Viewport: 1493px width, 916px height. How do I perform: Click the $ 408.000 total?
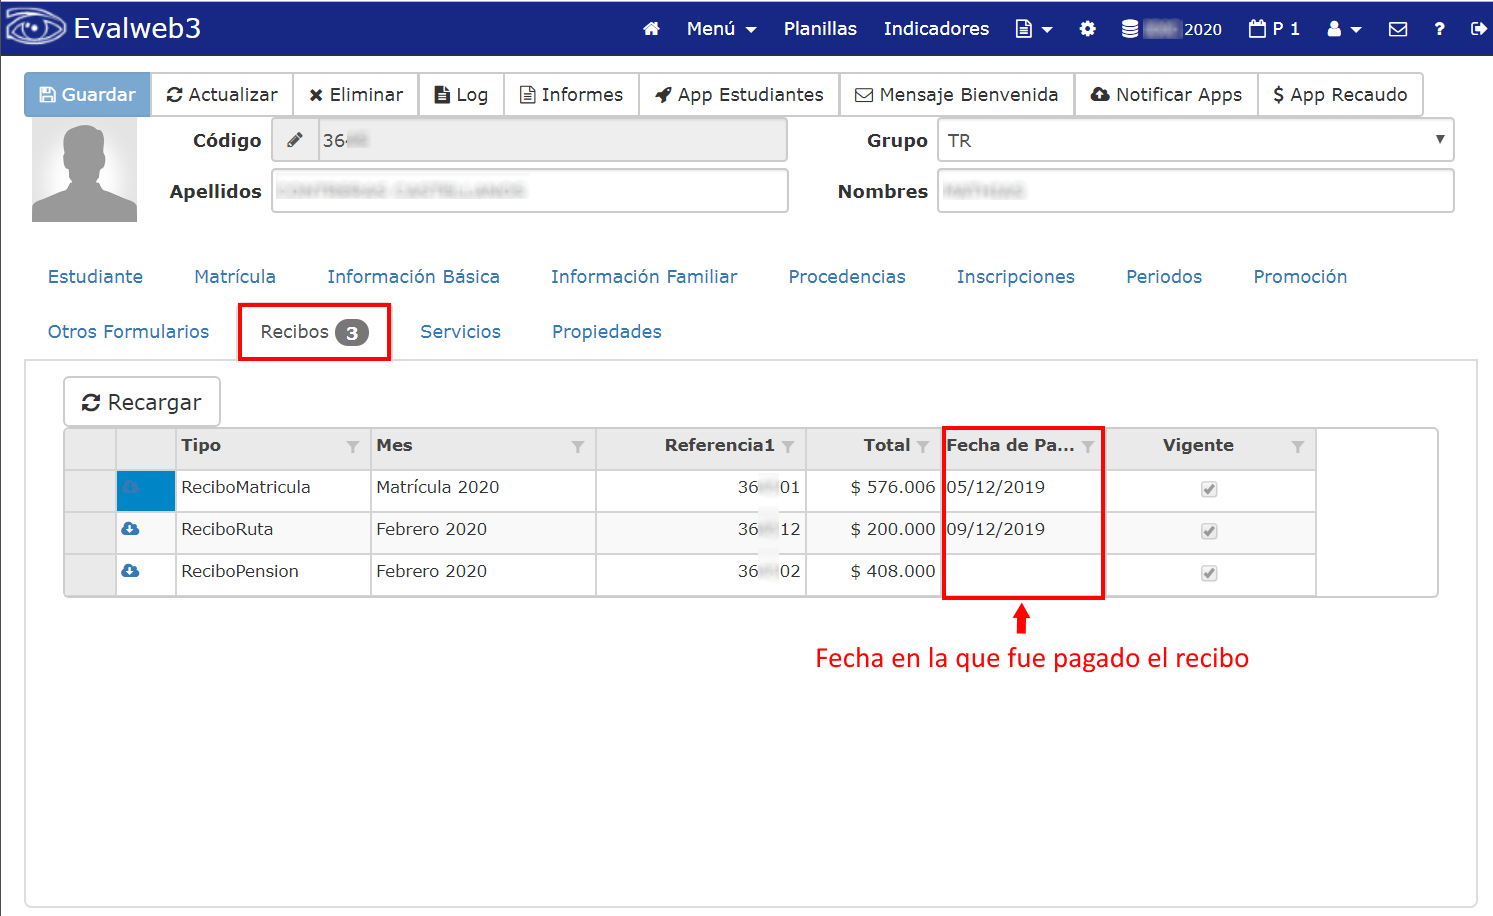pyautogui.click(x=892, y=571)
